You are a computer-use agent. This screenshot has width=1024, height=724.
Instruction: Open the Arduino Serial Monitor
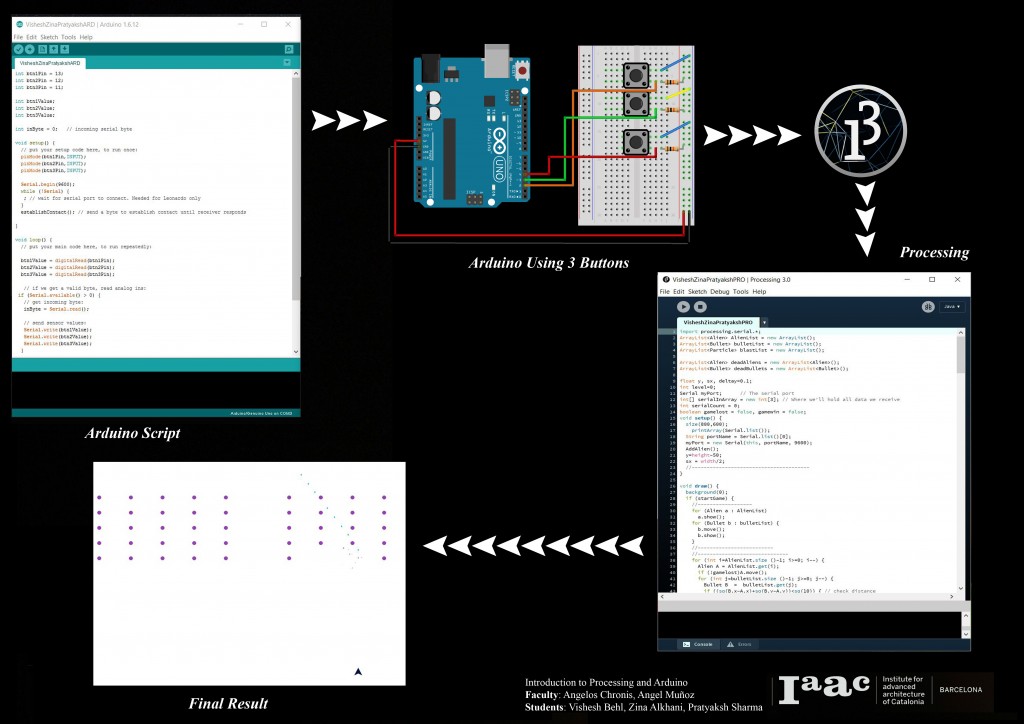pos(289,49)
